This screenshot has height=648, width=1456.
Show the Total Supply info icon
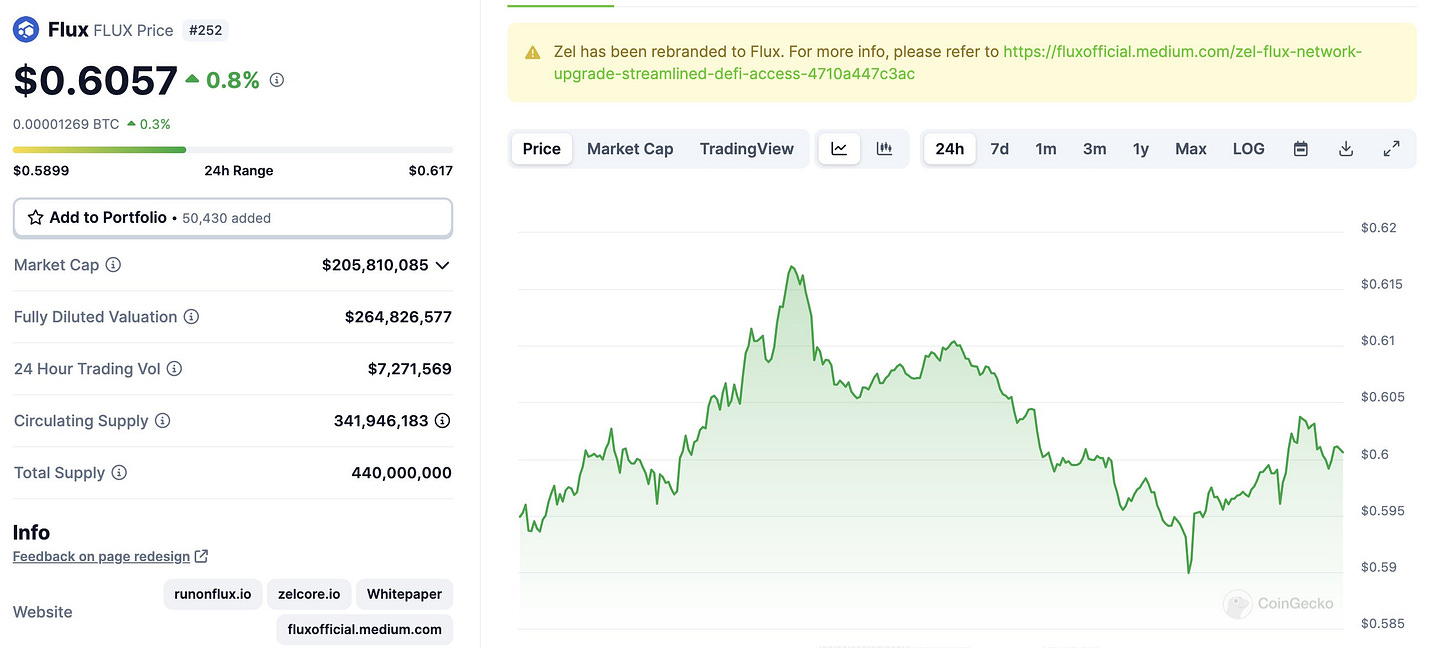click(119, 473)
